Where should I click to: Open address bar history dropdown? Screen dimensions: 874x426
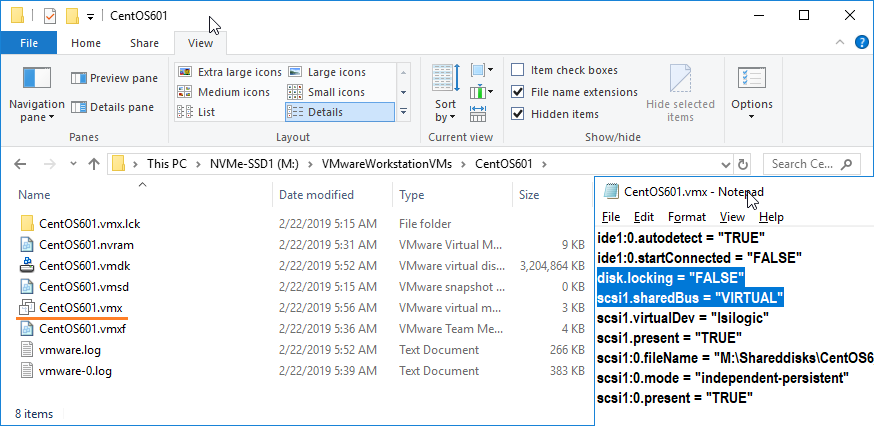[x=726, y=164]
